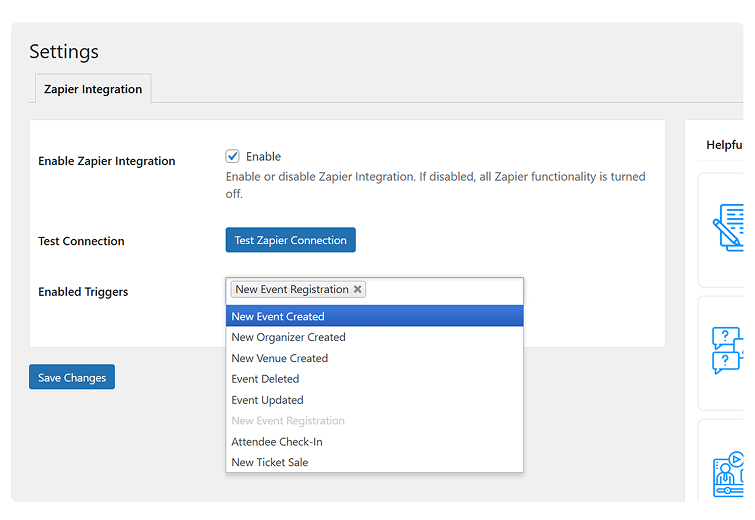This screenshot has width=755, height=520.
Task: Click the Enable Zapier Integration label
Action: tap(107, 161)
